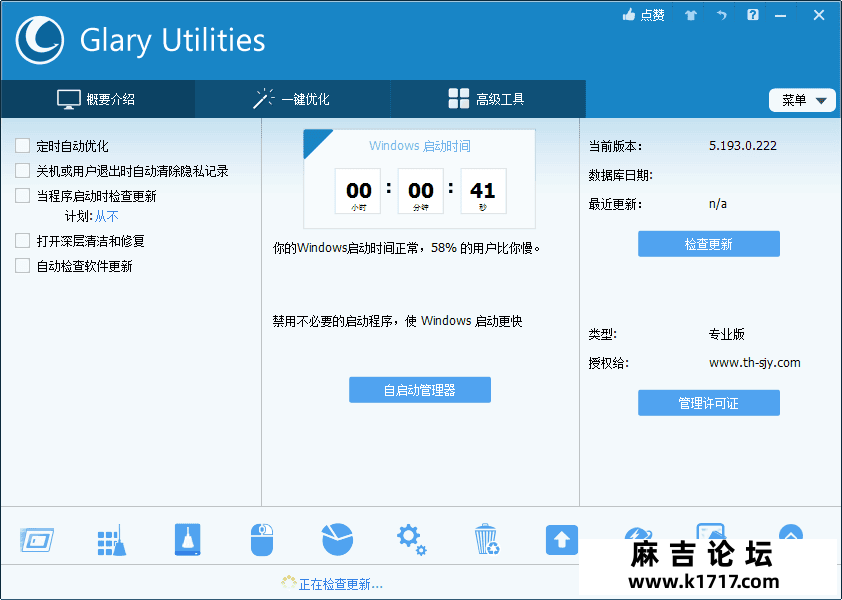Tick the 关机或用户退出时自动清除隐私记录 checkbox
This screenshot has width=842, height=600.
(23, 171)
